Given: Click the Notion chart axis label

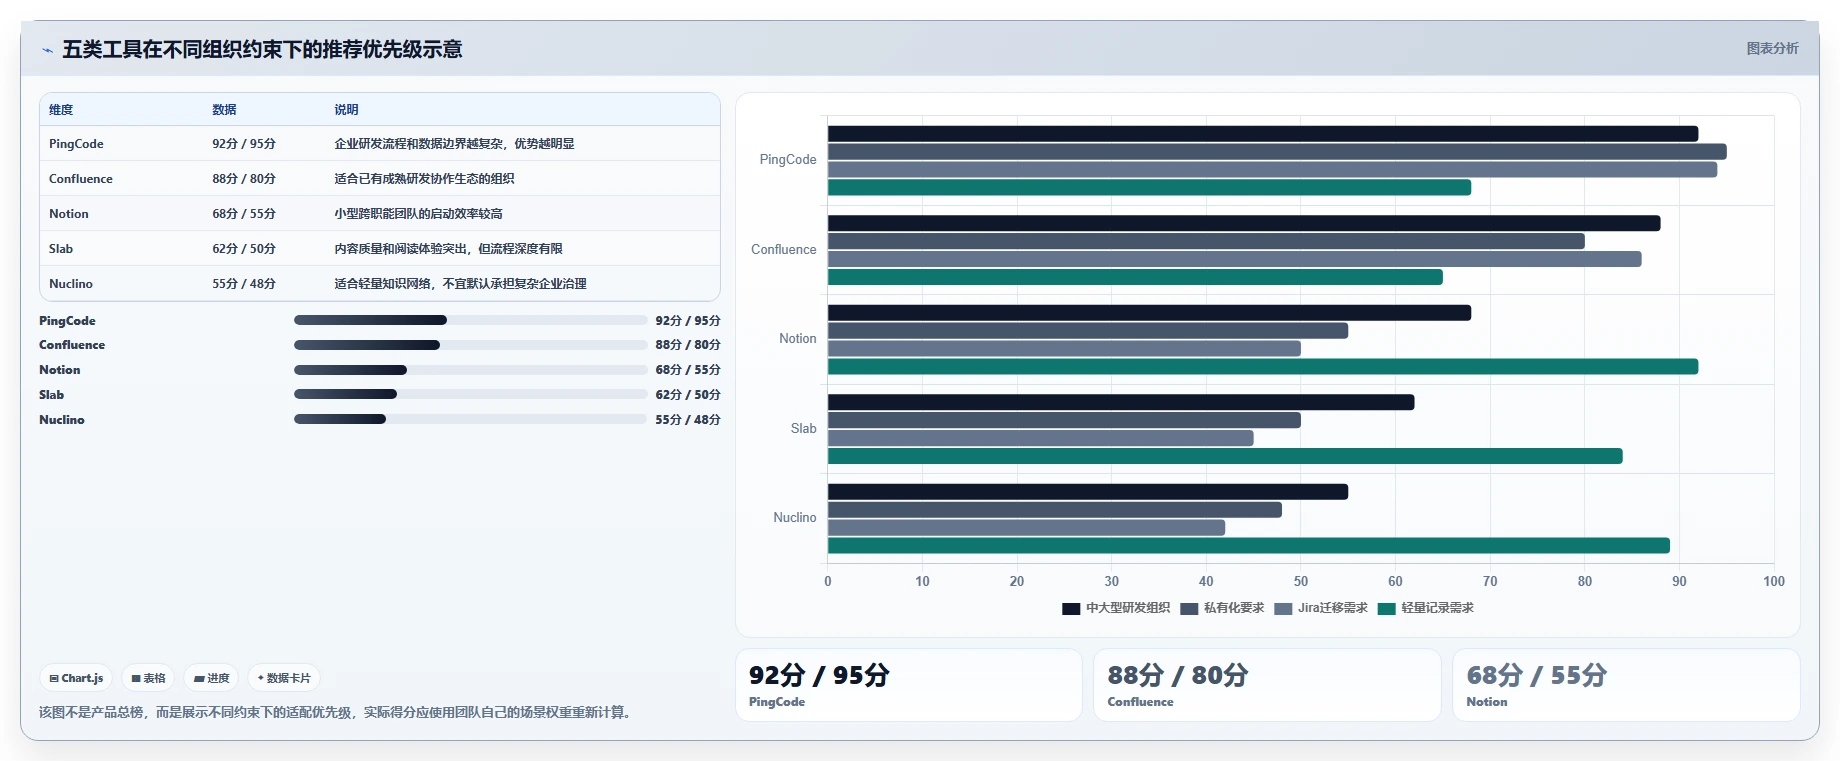Looking at the screenshot, I should pos(798,339).
